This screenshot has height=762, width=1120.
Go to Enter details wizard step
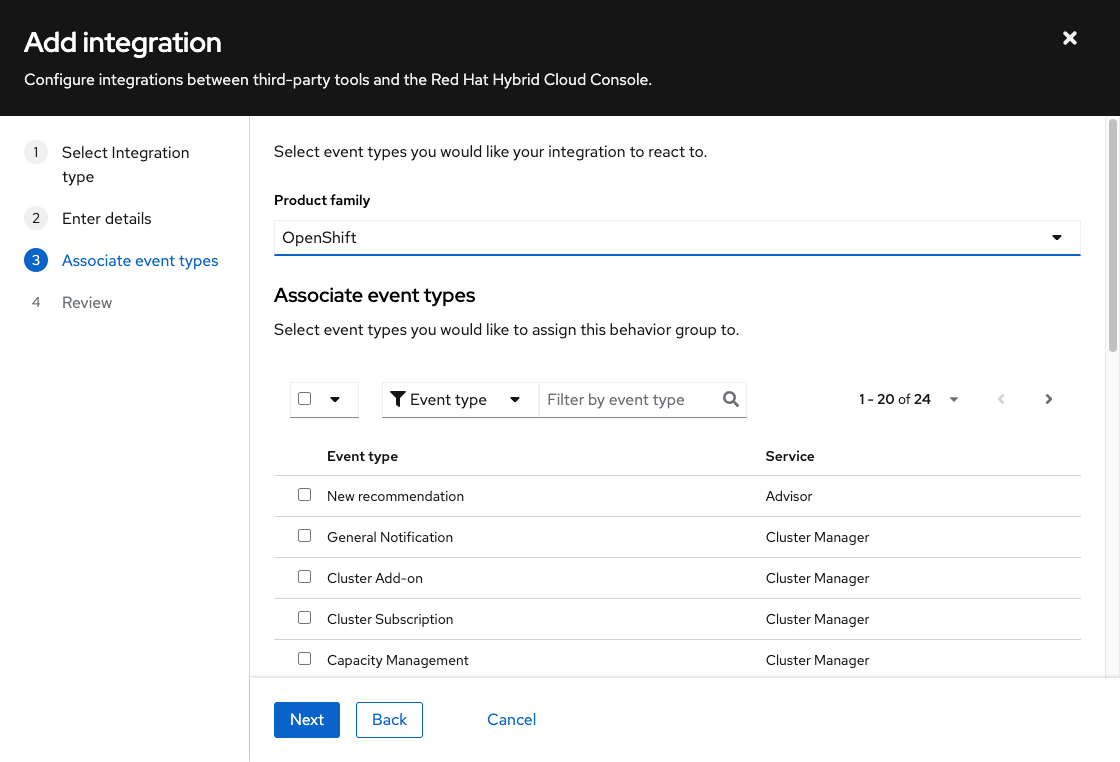tap(107, 218)
